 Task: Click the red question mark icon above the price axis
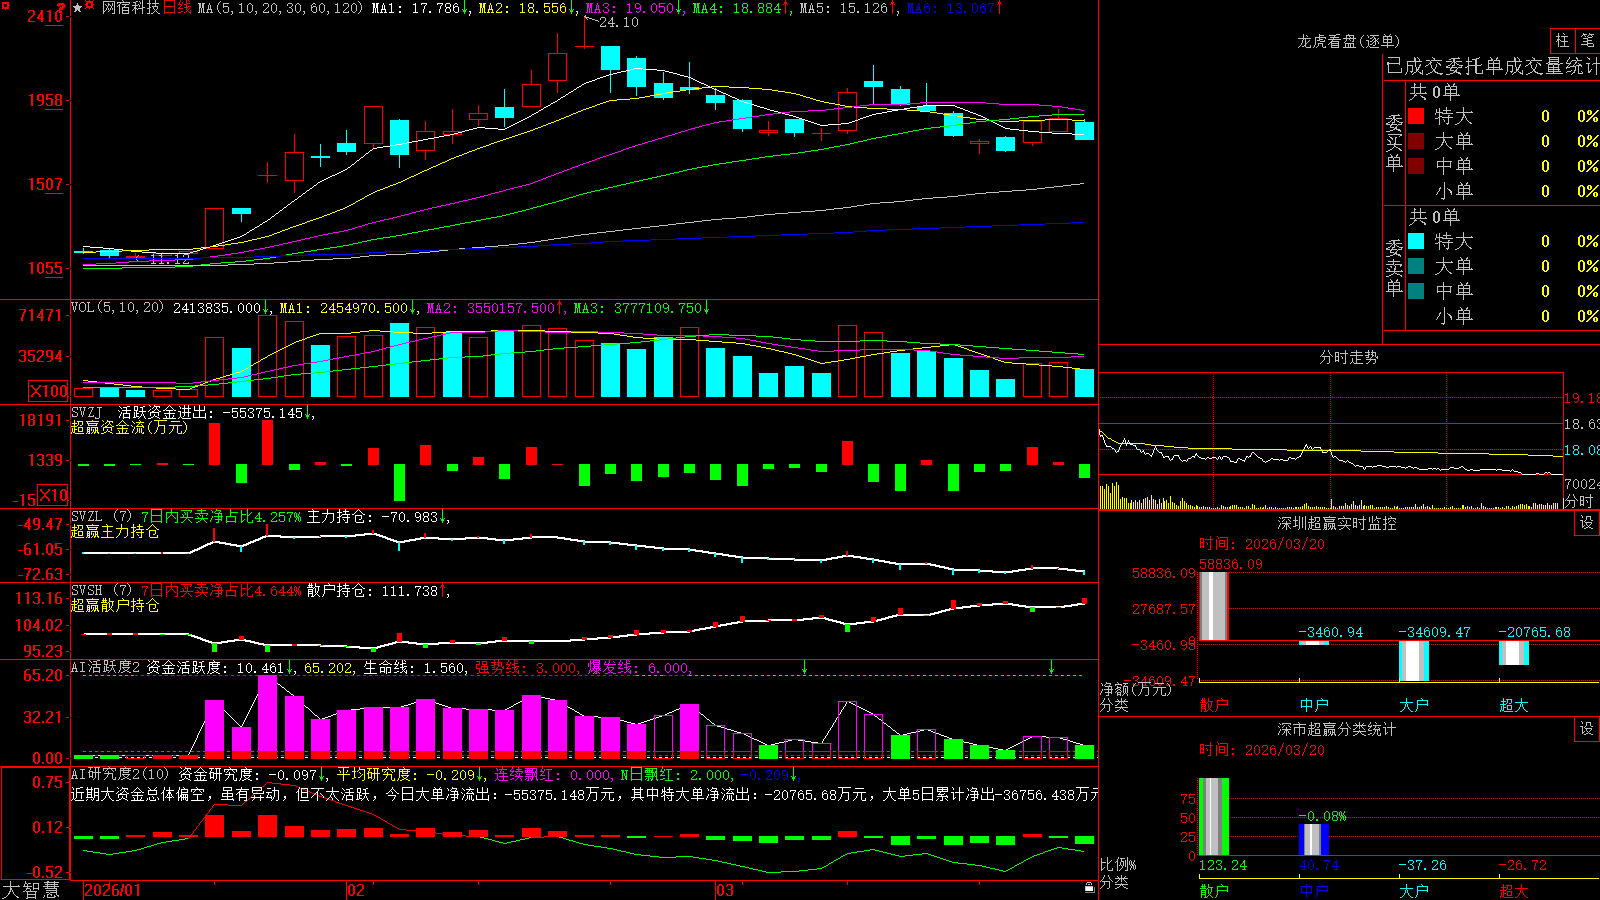point(63,8)
